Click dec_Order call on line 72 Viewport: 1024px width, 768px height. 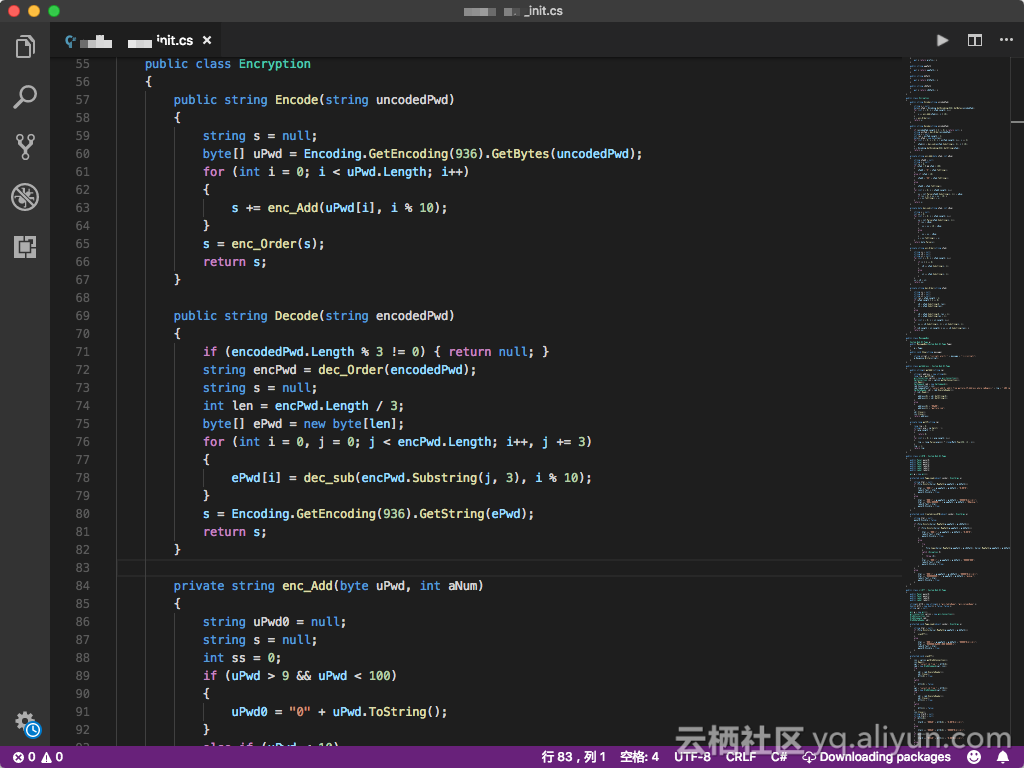pos(351,370)
